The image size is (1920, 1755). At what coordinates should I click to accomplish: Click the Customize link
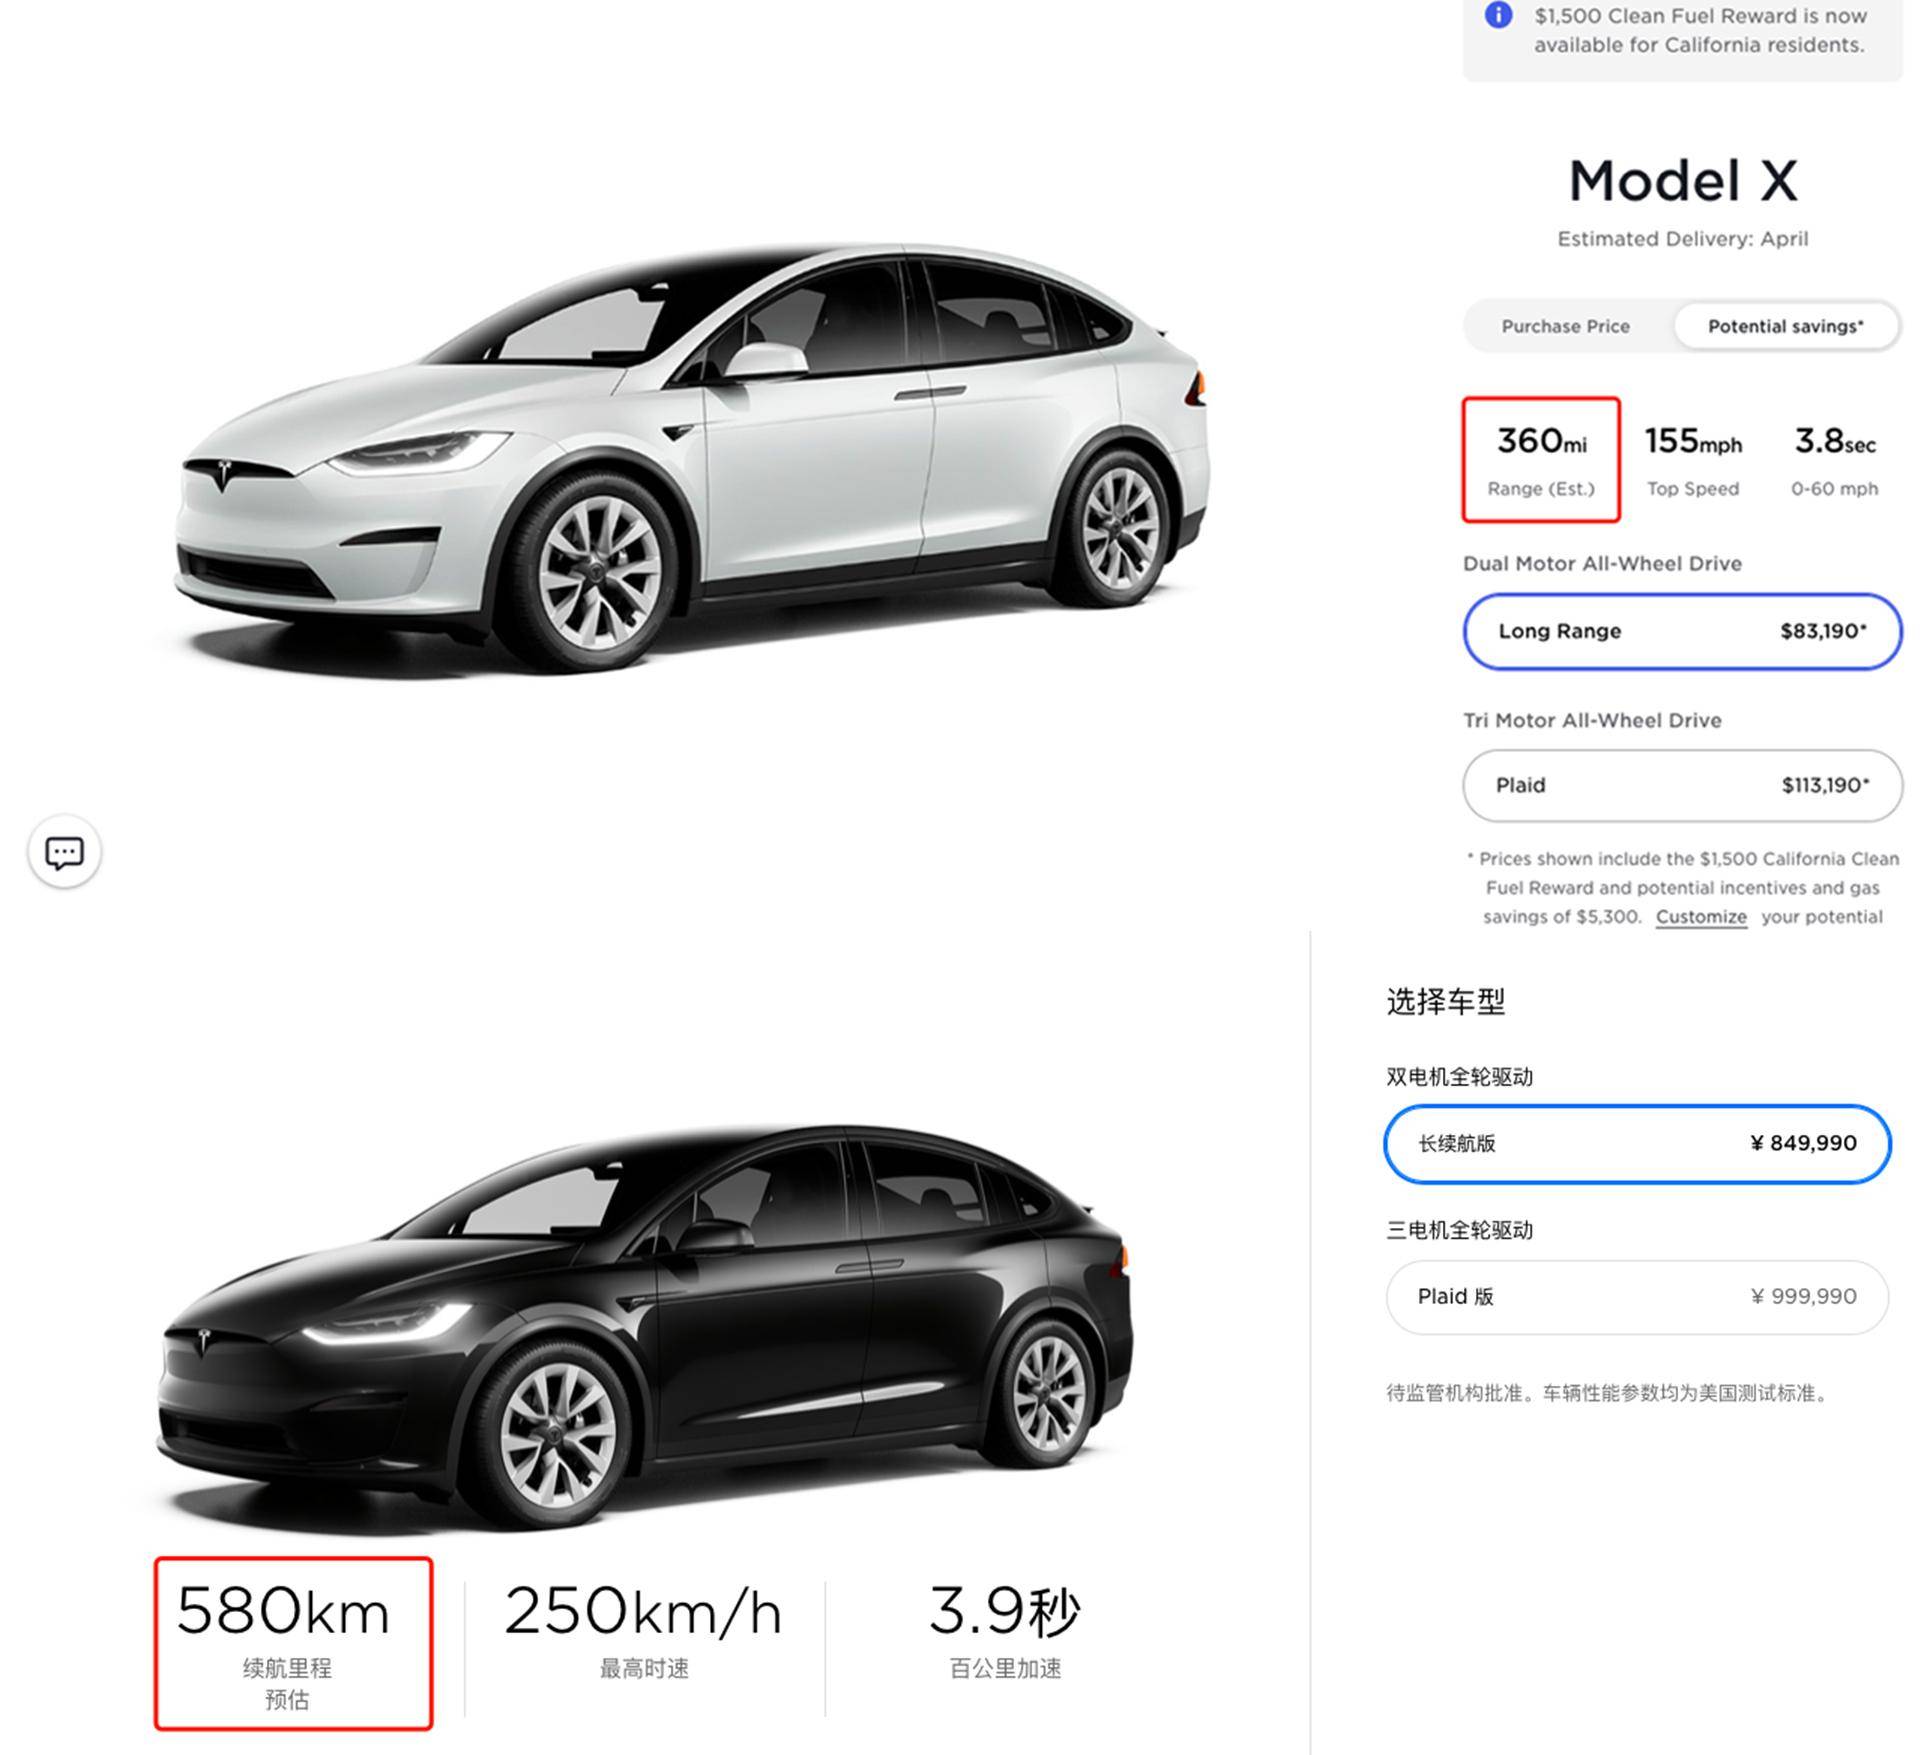(1701, 917)
